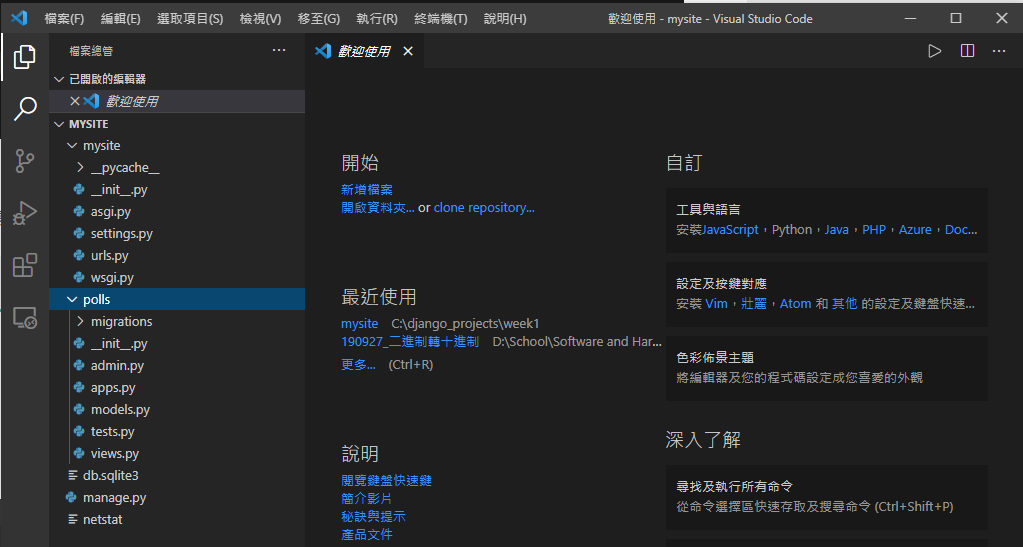Open the Extensions view

pyautogui.click(x=25, y=266)
